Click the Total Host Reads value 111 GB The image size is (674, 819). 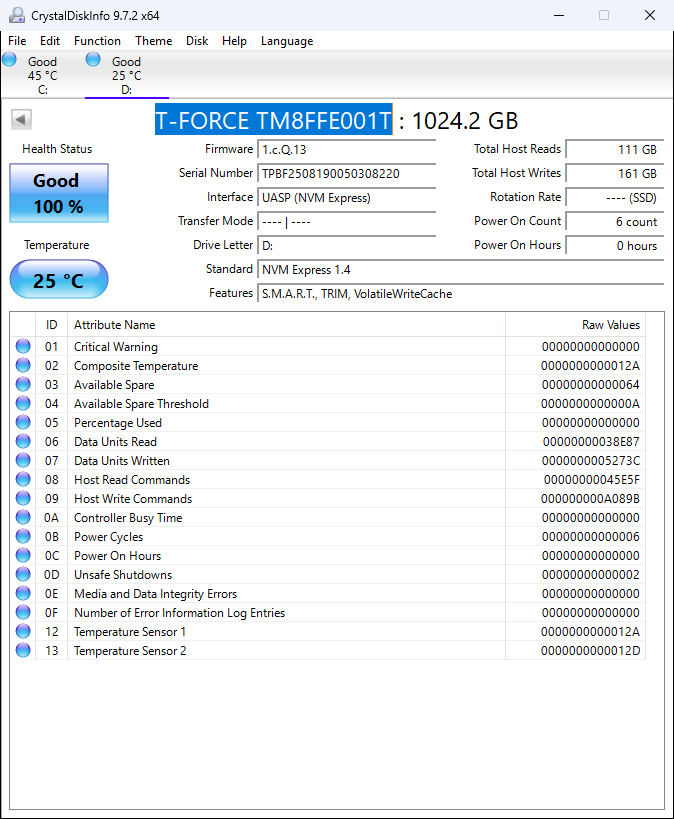615,150
